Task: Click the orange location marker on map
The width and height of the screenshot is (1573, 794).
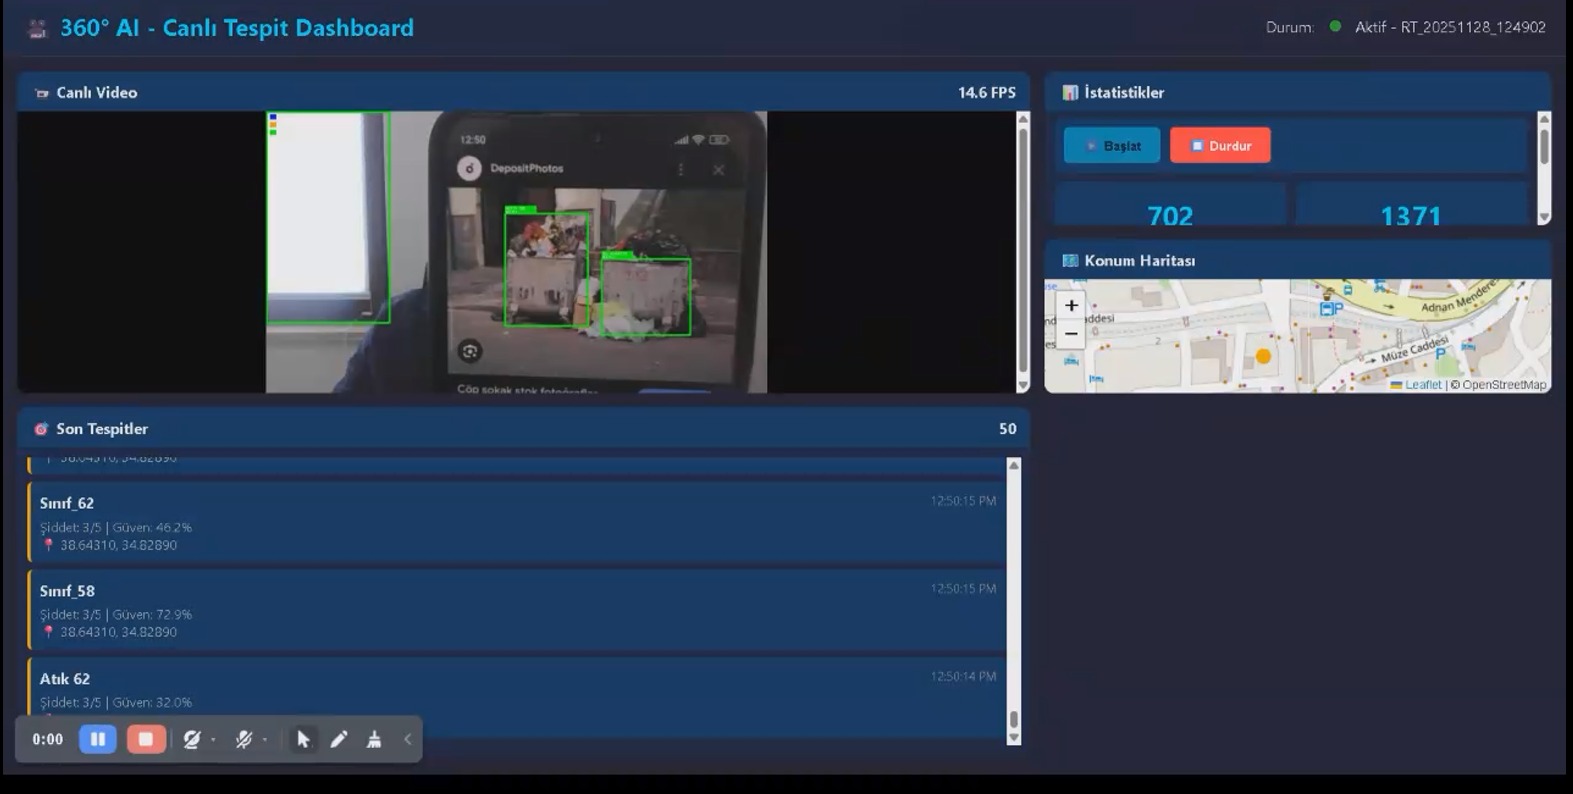Action: 1263,356
